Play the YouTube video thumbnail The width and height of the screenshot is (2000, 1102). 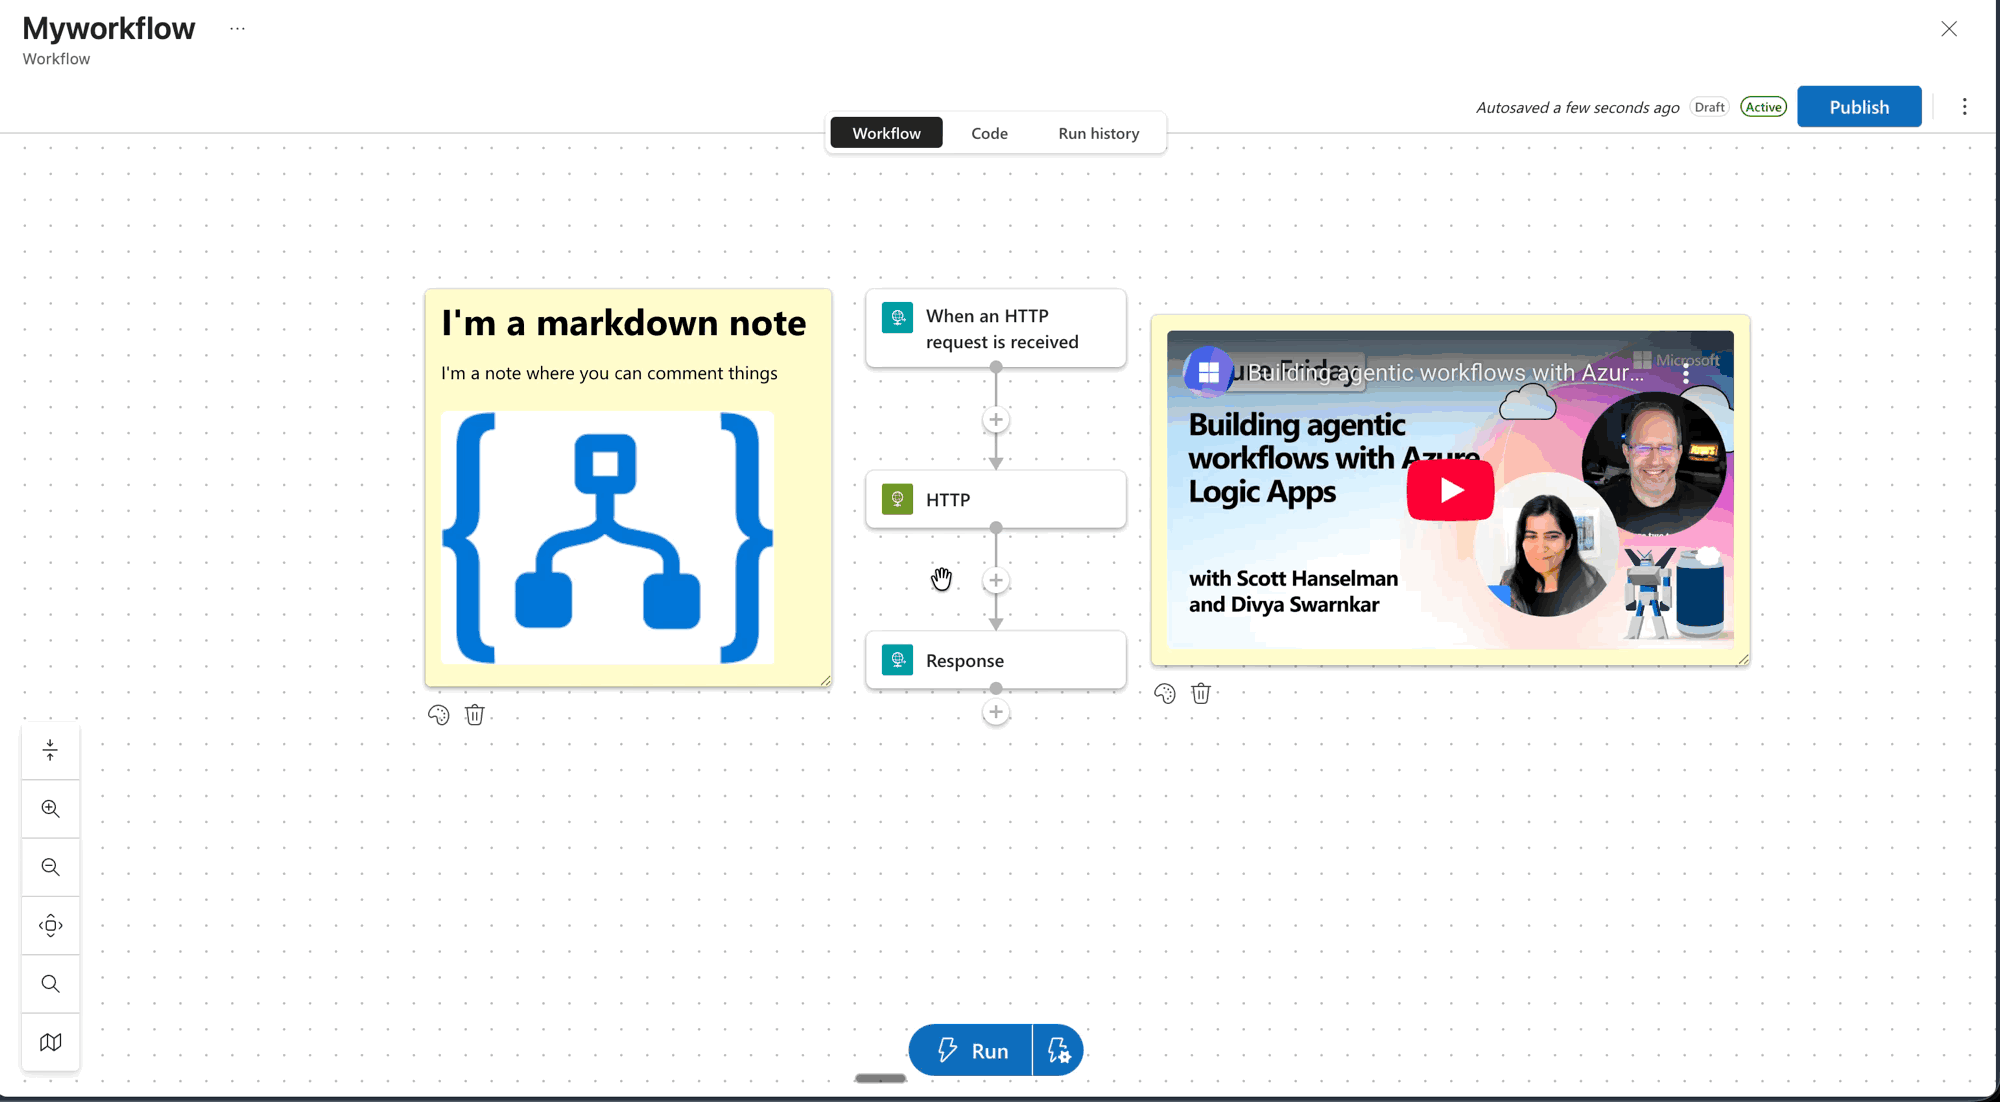click(x=1450, y=490)
